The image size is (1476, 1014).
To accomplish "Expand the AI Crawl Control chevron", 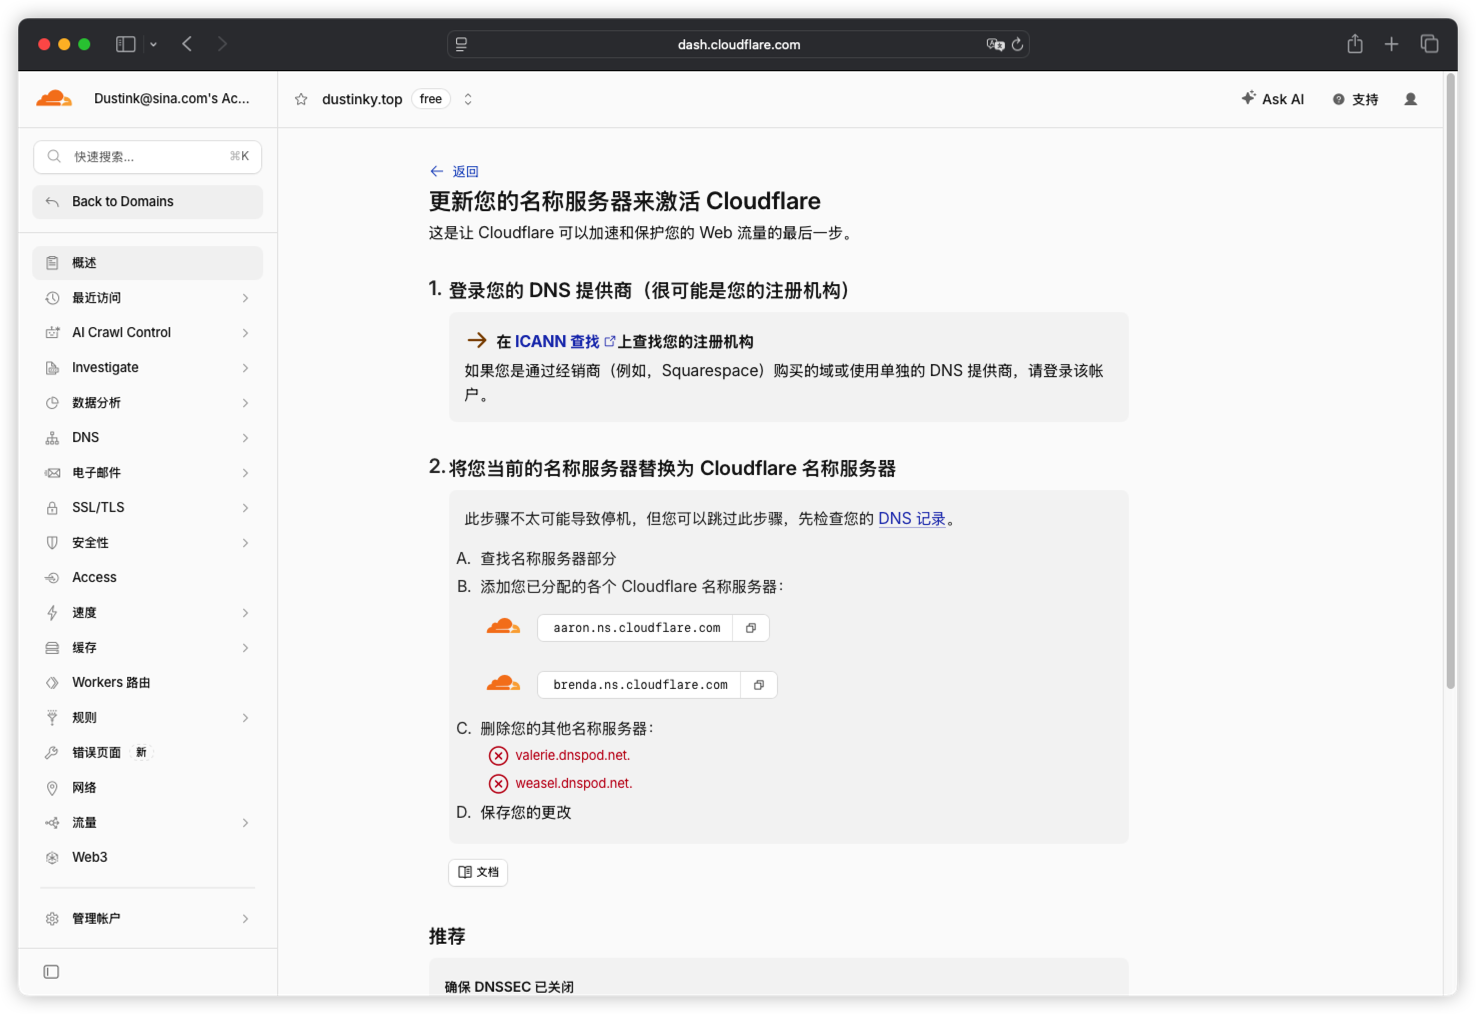I will click(x=245, y=333).
